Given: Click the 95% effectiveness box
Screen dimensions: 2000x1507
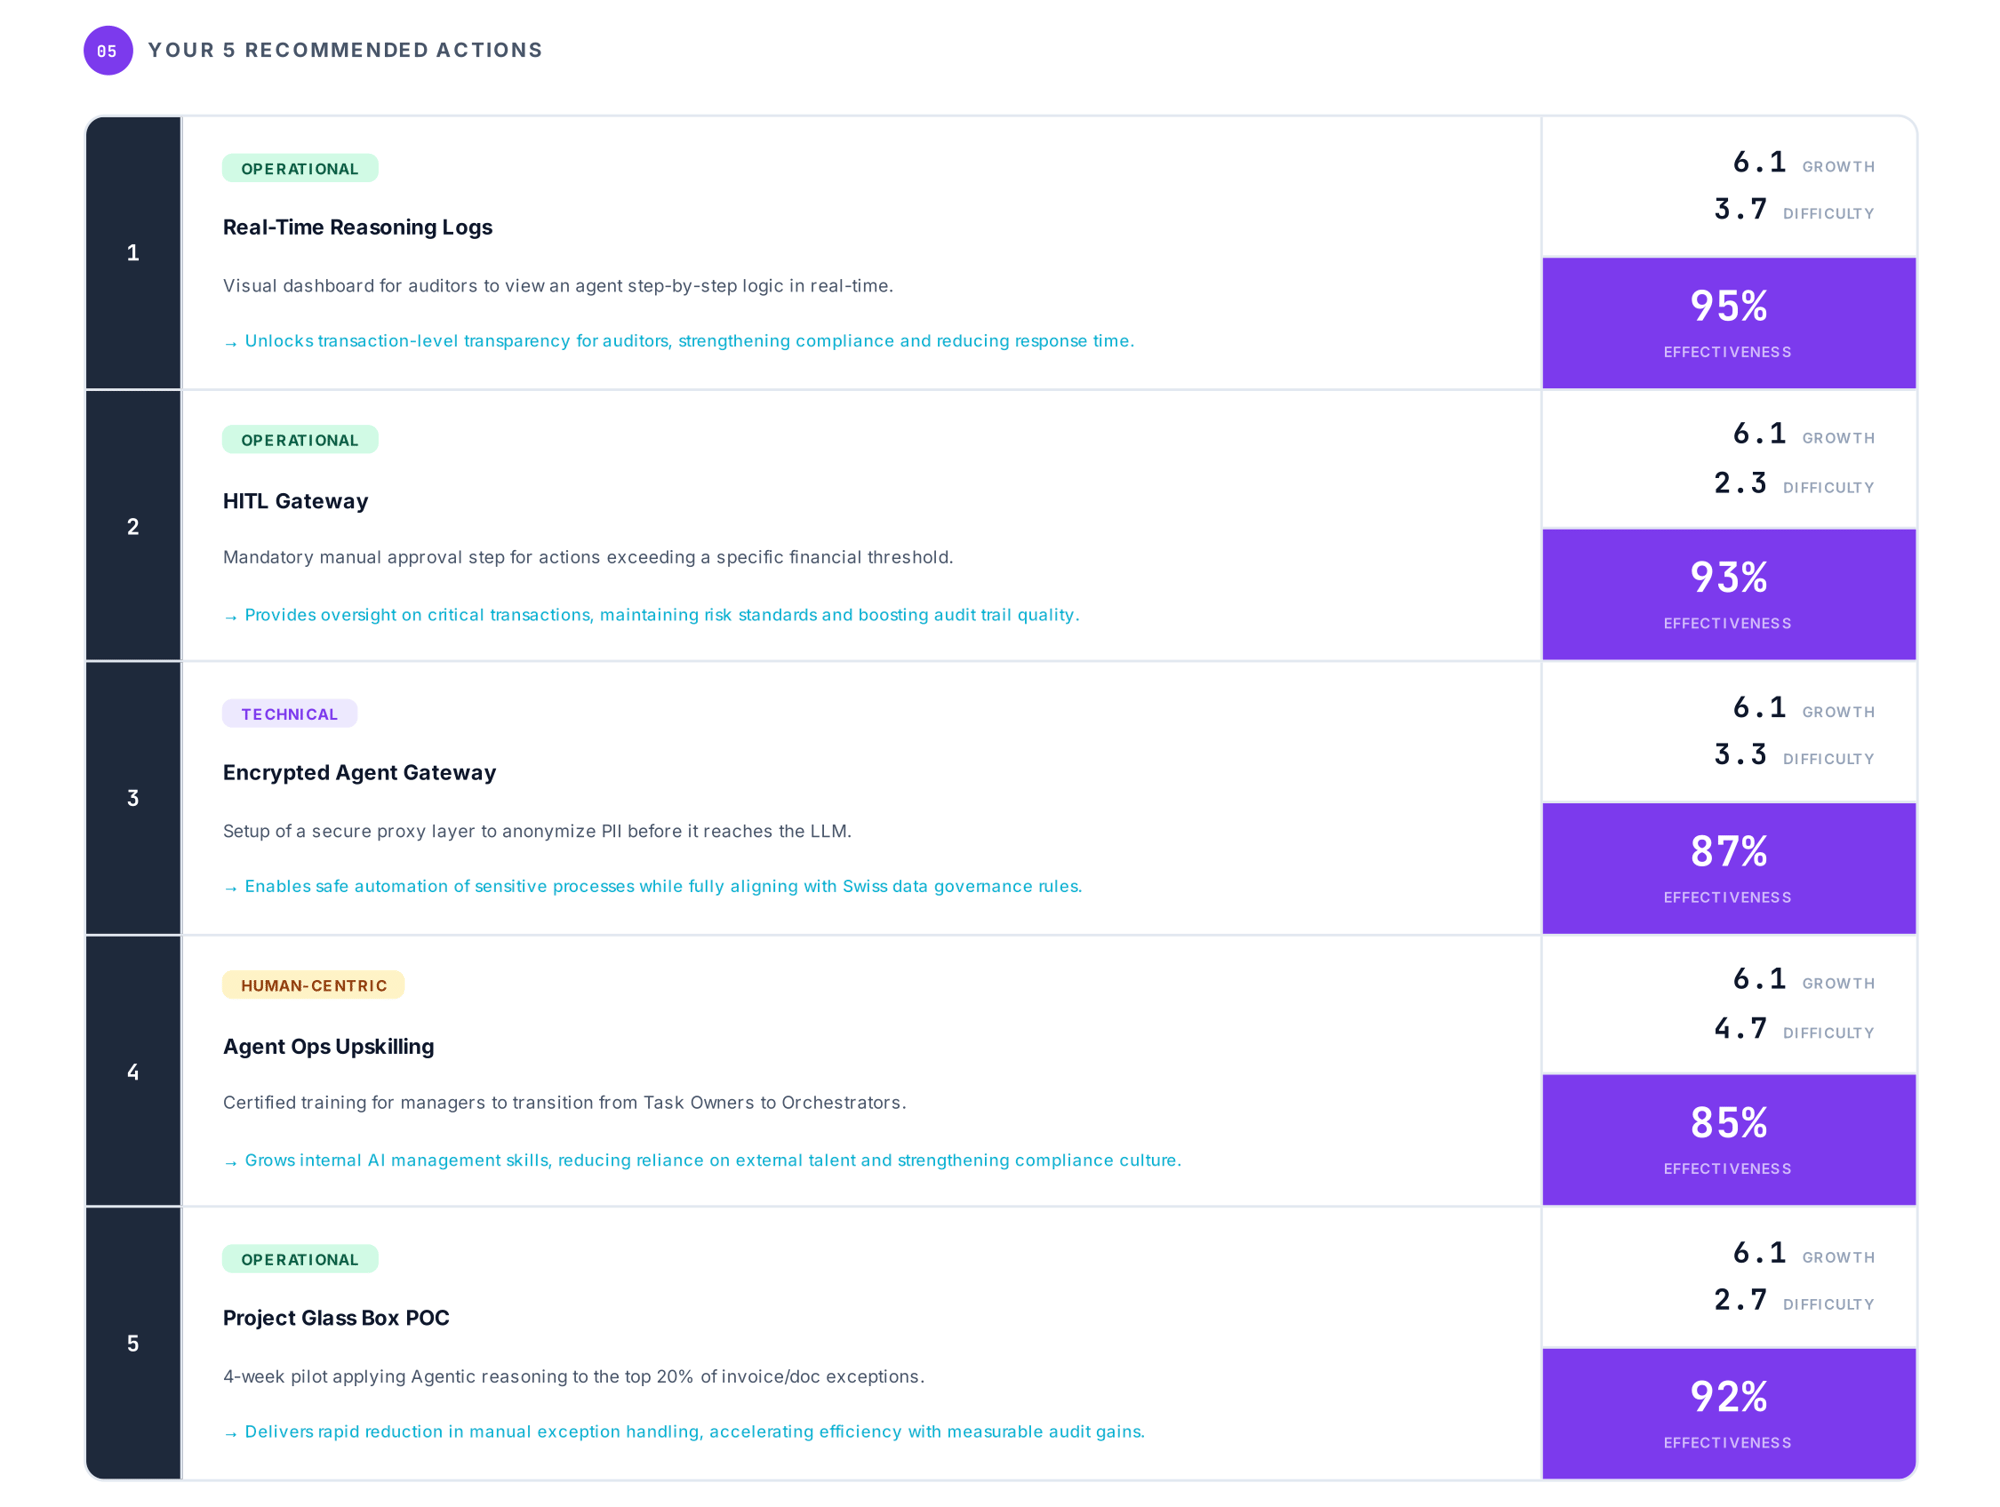Looking at the screenshot, I should point(1729,323).
